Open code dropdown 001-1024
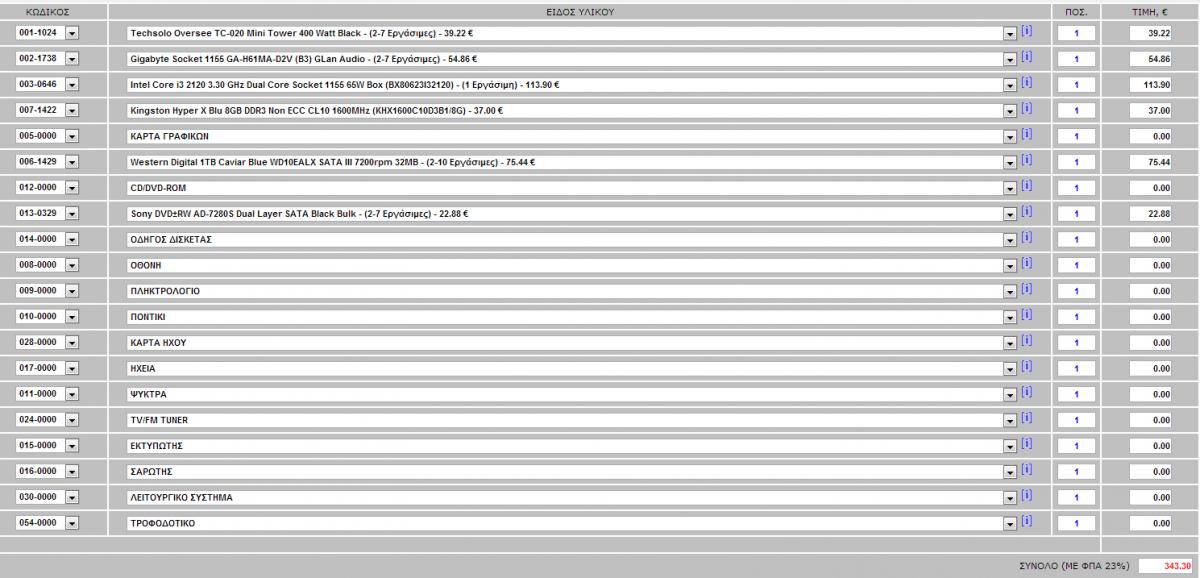Viewport: 1200px width, 578px height. click(x=71, y=33)
